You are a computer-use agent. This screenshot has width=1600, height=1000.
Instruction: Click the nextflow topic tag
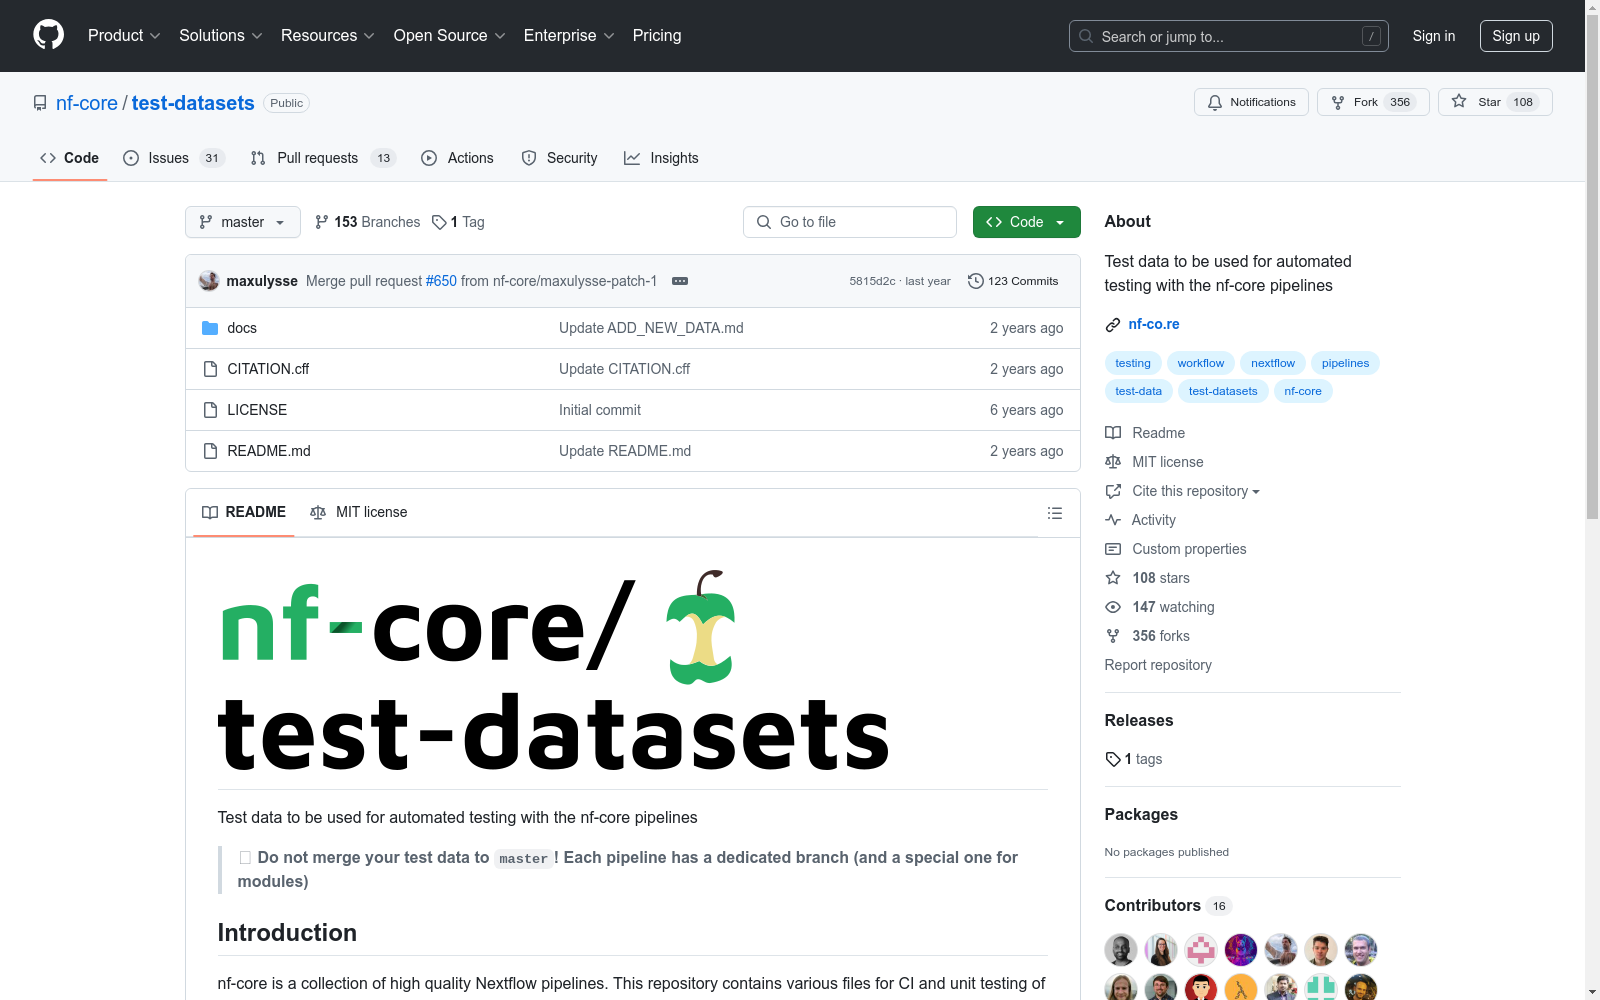point(1273,363)
